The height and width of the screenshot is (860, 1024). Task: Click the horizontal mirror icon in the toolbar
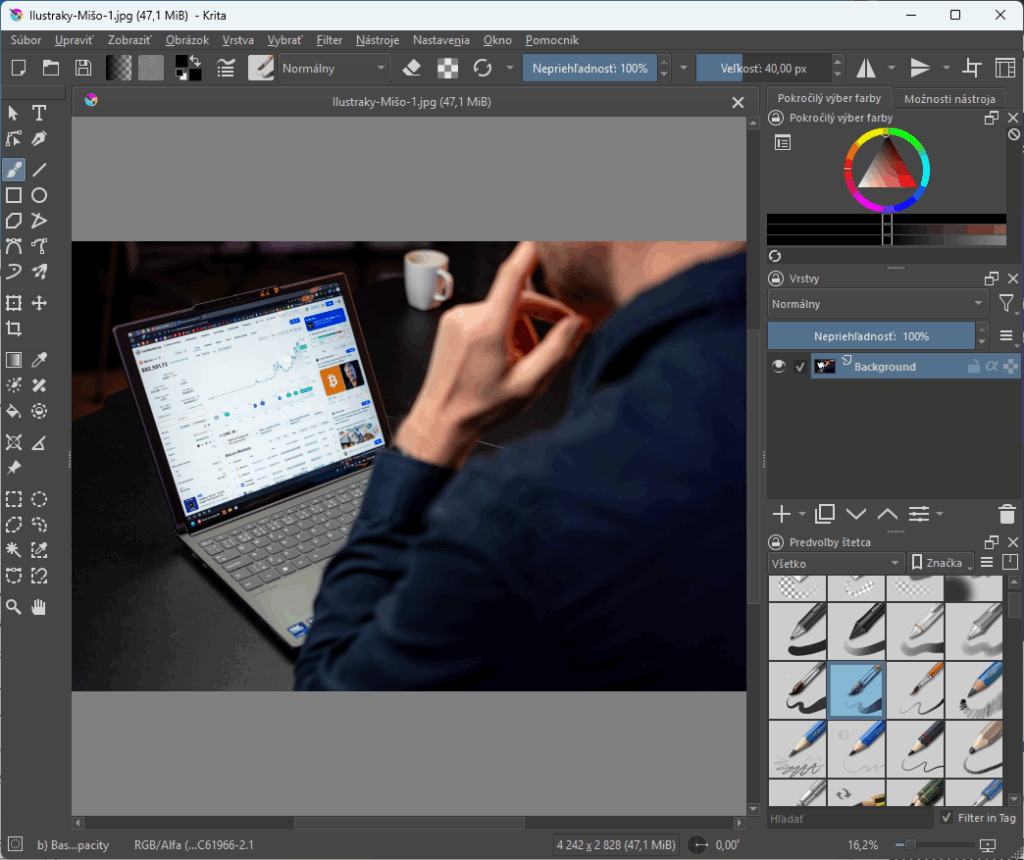(866, 68)
